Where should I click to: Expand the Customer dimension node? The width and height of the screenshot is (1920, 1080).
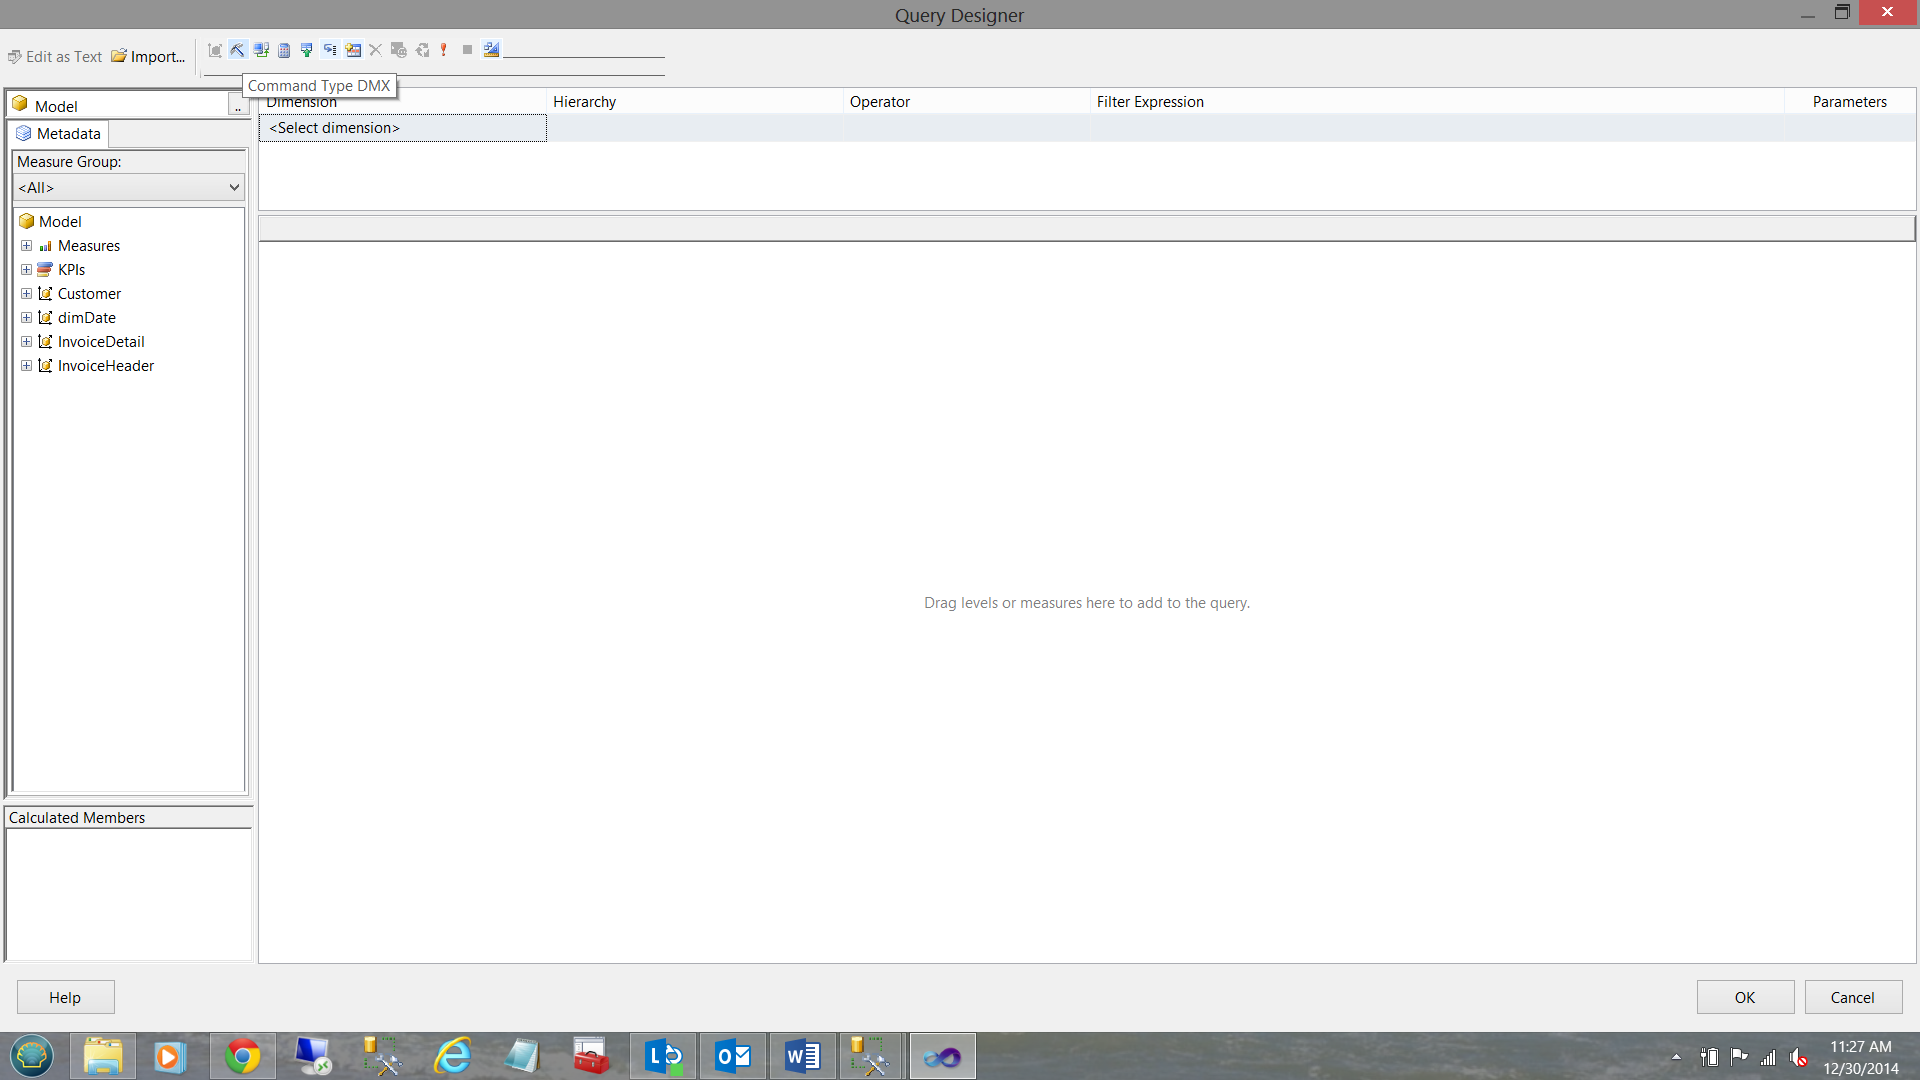pyautogui.click(x=27, y=294)
